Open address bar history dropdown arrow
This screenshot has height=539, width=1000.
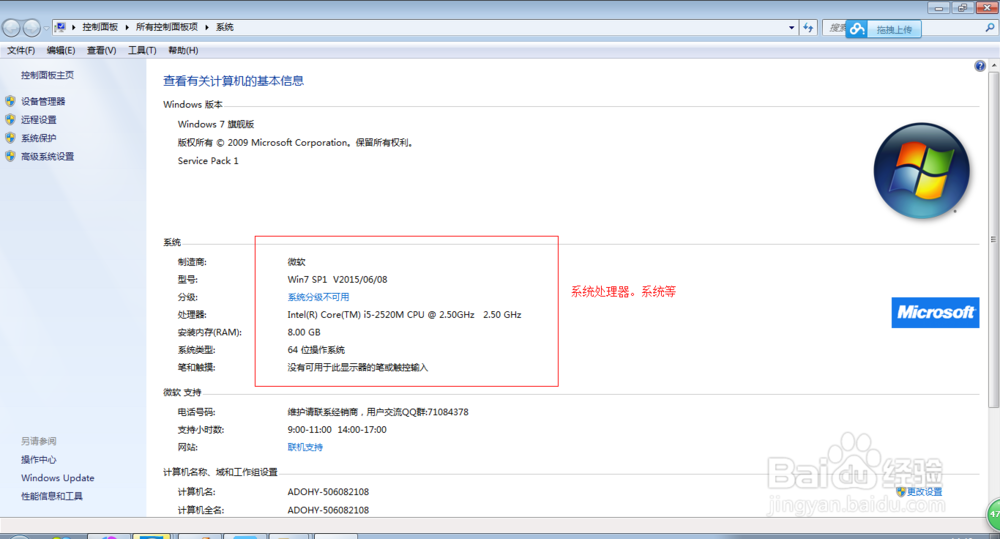[x=791, y=27]
